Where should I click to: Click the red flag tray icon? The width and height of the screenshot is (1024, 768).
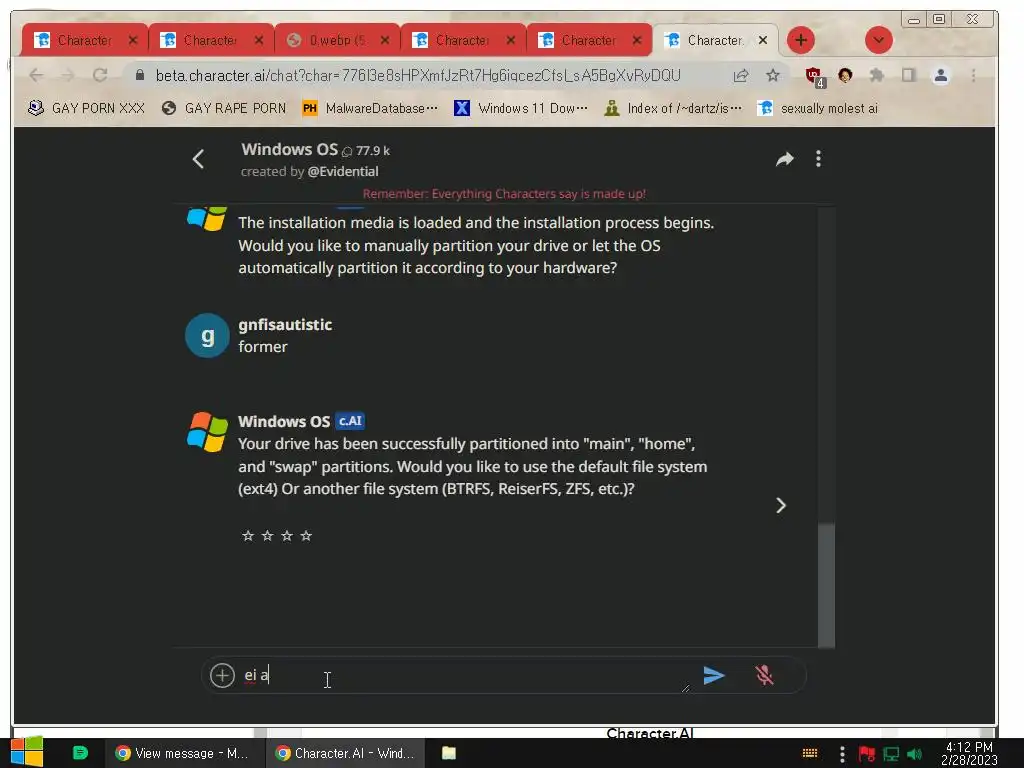tap(867, 754)
